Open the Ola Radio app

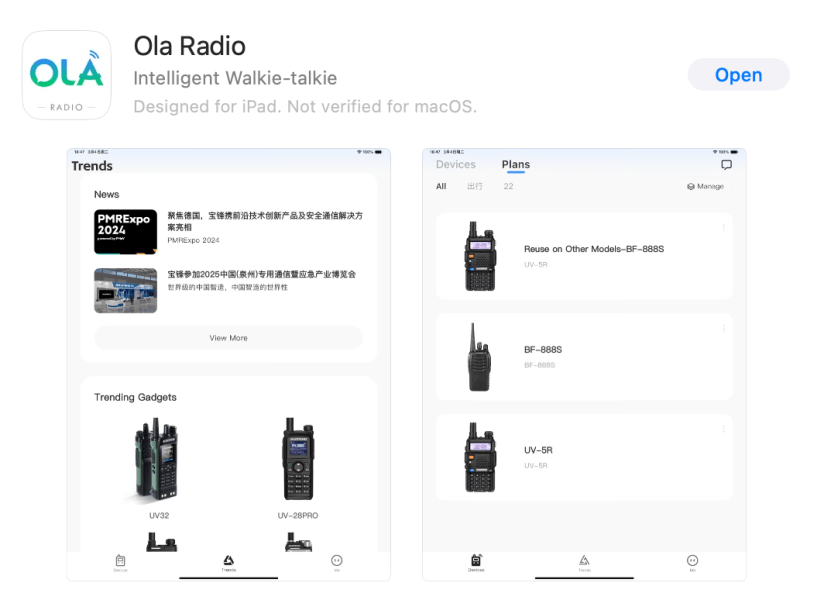pyautogui.click(x=738, y=75)
